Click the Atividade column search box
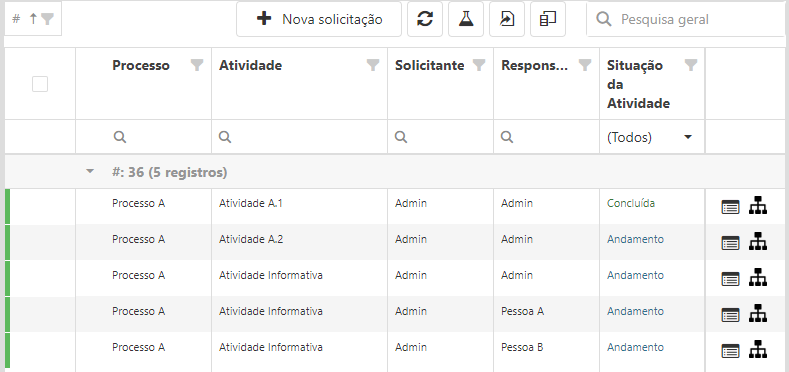789x372 pixels. (299, 137)
